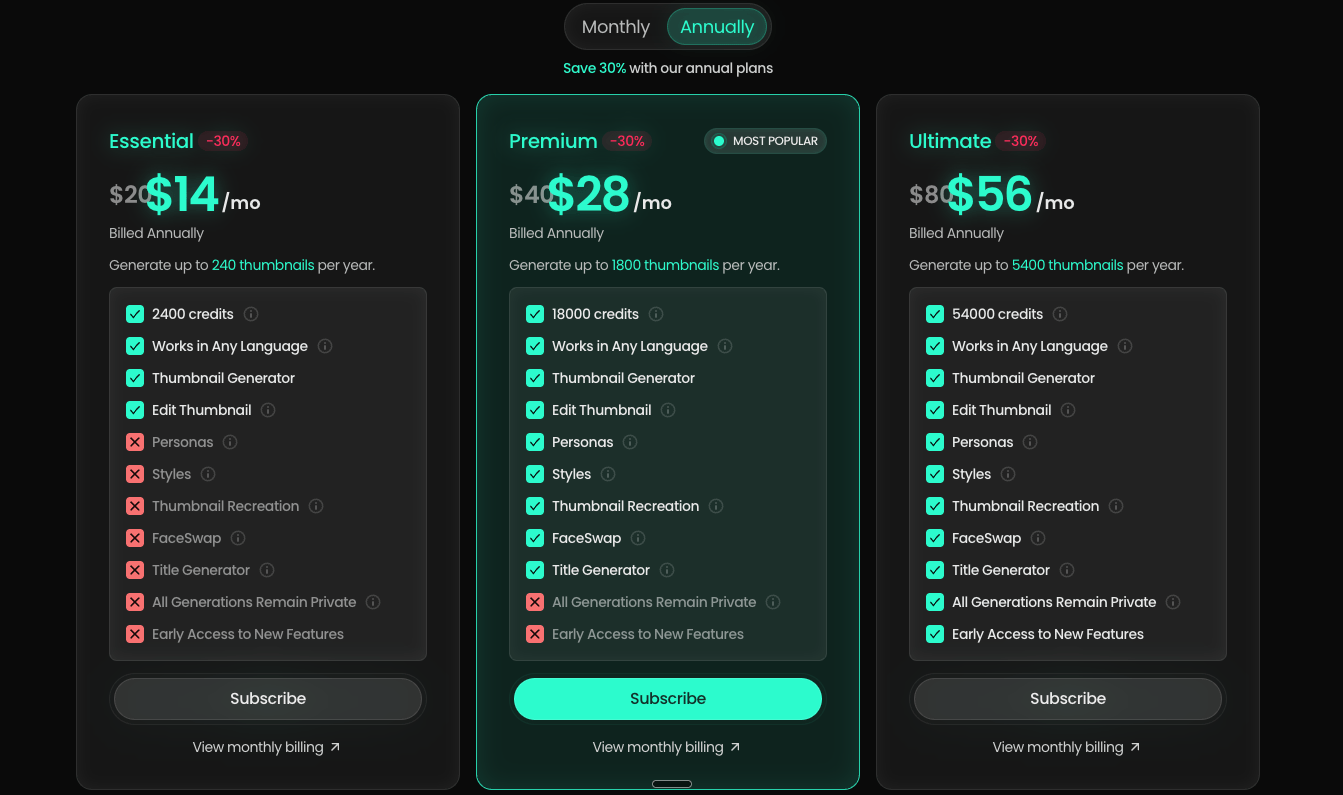Open info tooltip for Premium's Title Generator
The height and width of the screenshot is (795, 1343).
point(666,570)
